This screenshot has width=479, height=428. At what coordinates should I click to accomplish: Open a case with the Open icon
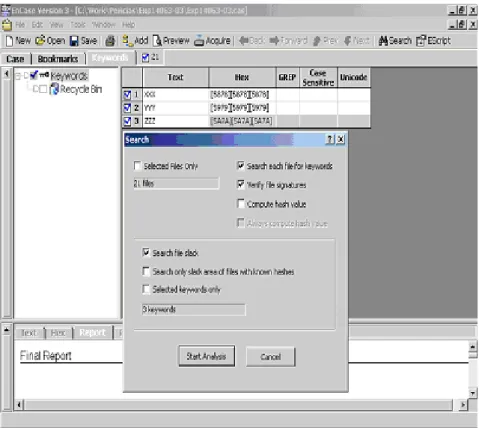40,40
